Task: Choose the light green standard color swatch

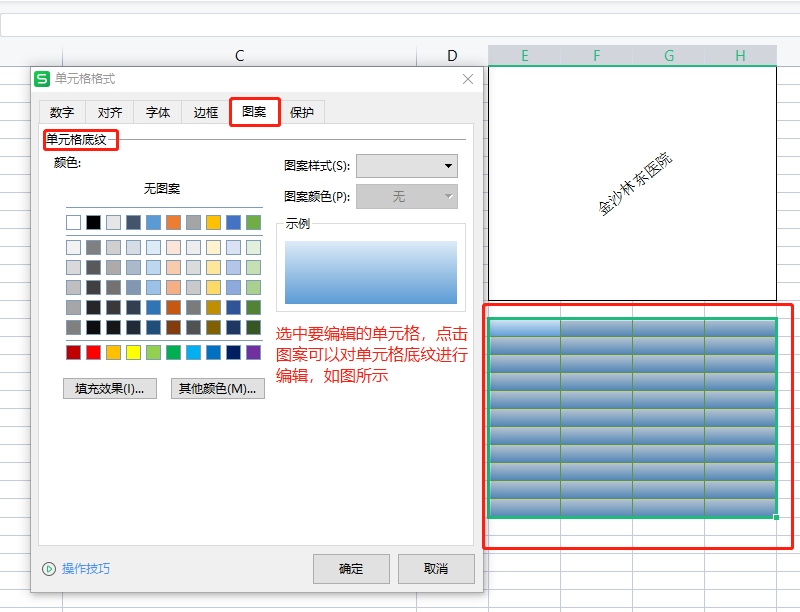Action: (x=154, y=352)
